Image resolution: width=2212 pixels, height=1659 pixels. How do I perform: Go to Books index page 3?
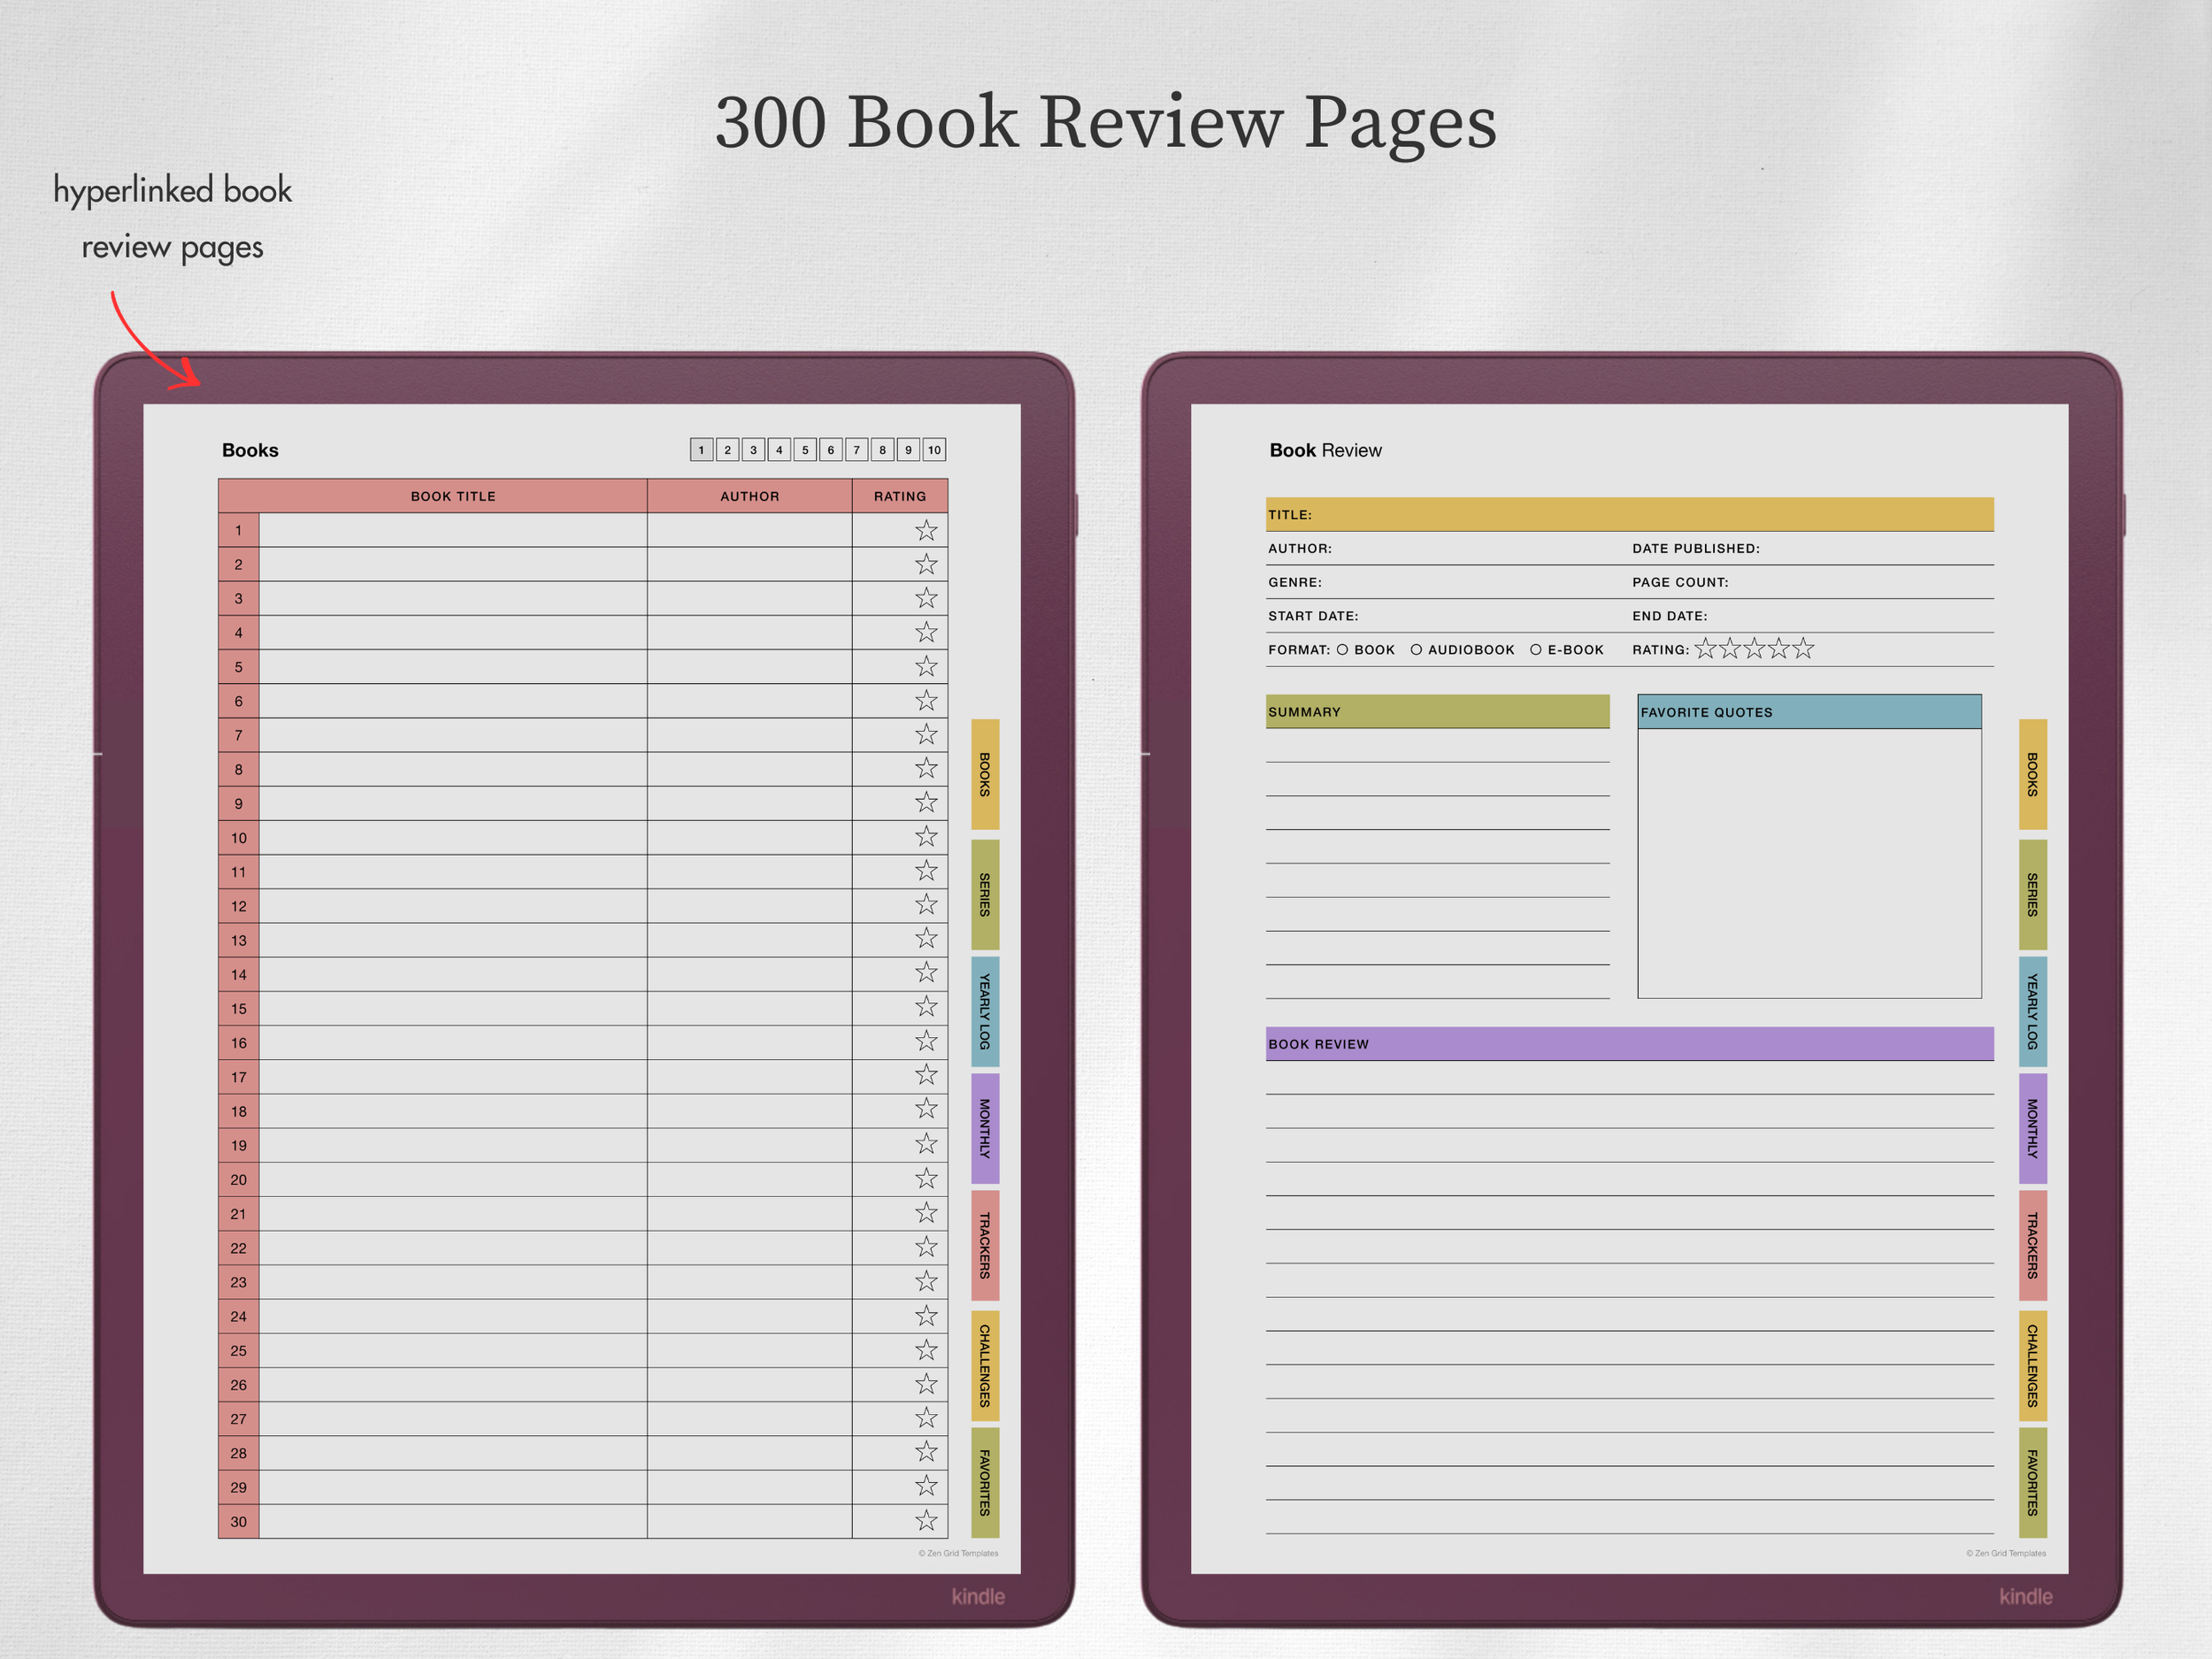(754, 450)
